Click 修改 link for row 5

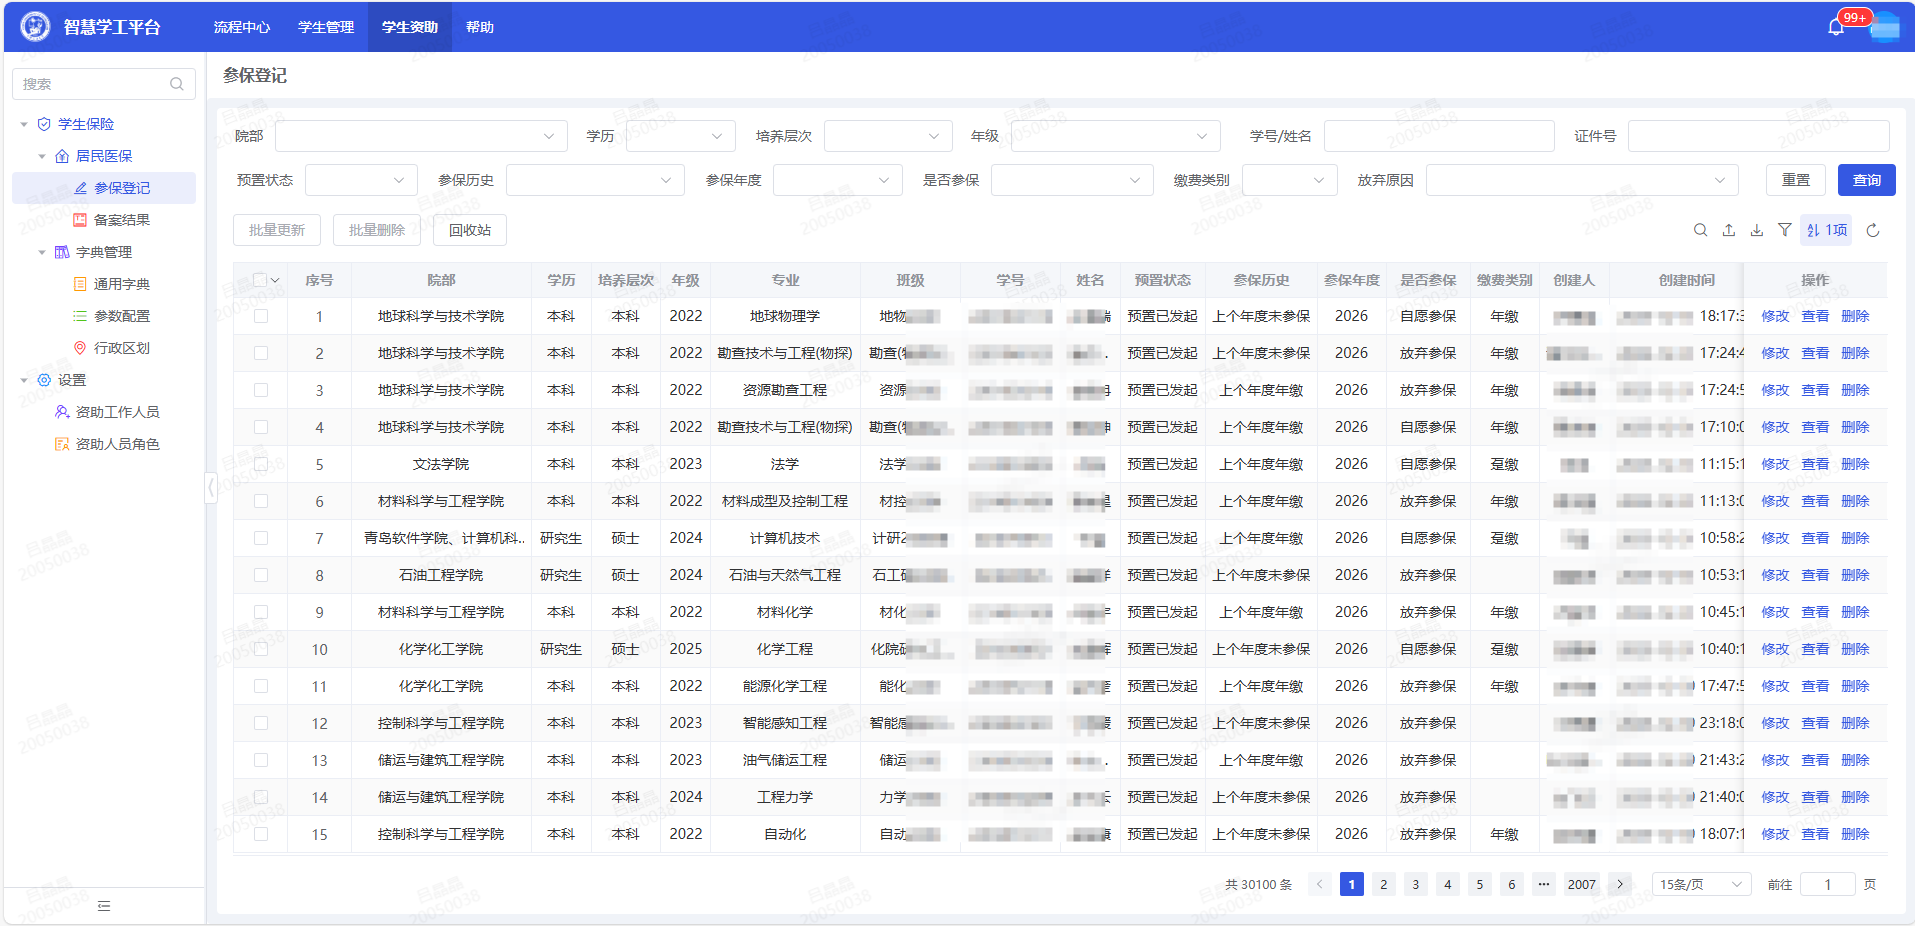tap(1775, 464)
